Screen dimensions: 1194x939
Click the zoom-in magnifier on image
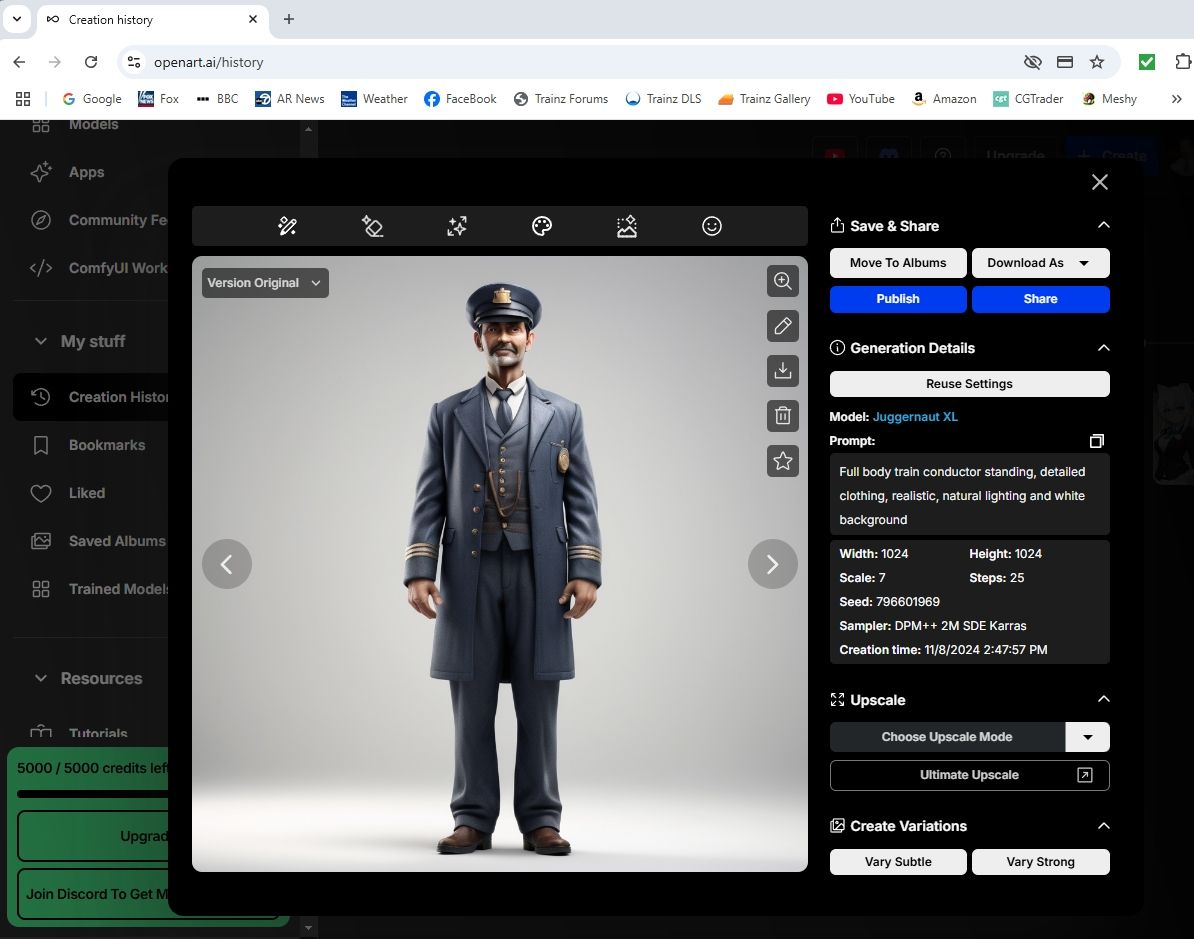[x=783, y=281]
